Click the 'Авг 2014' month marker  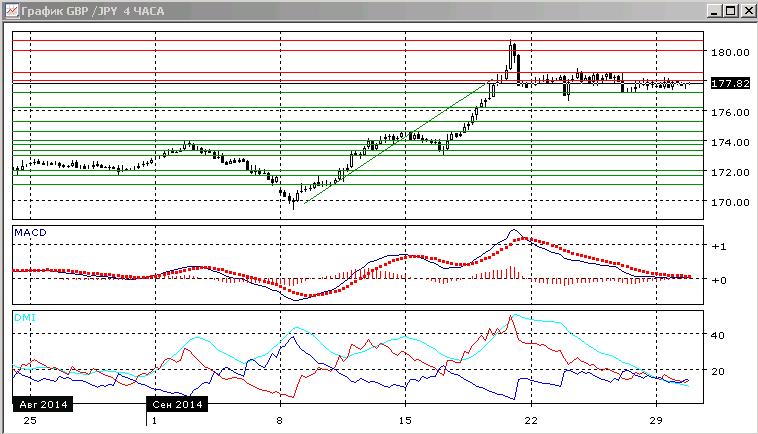coord(43,405)
